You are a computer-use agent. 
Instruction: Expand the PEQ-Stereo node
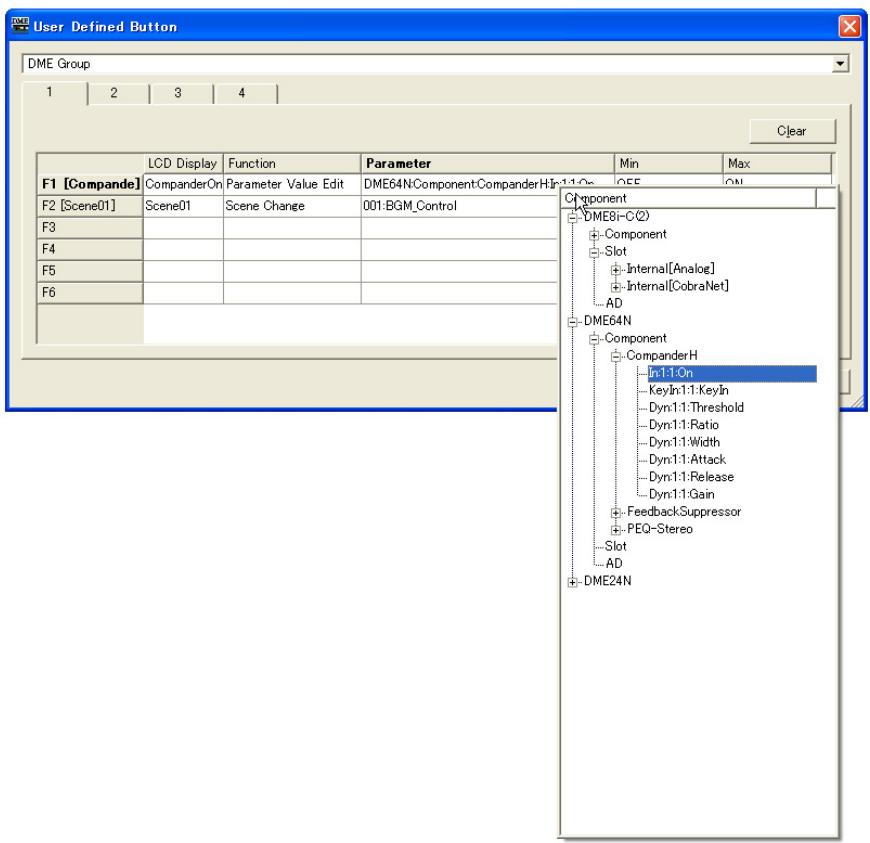tap(616, 529)
